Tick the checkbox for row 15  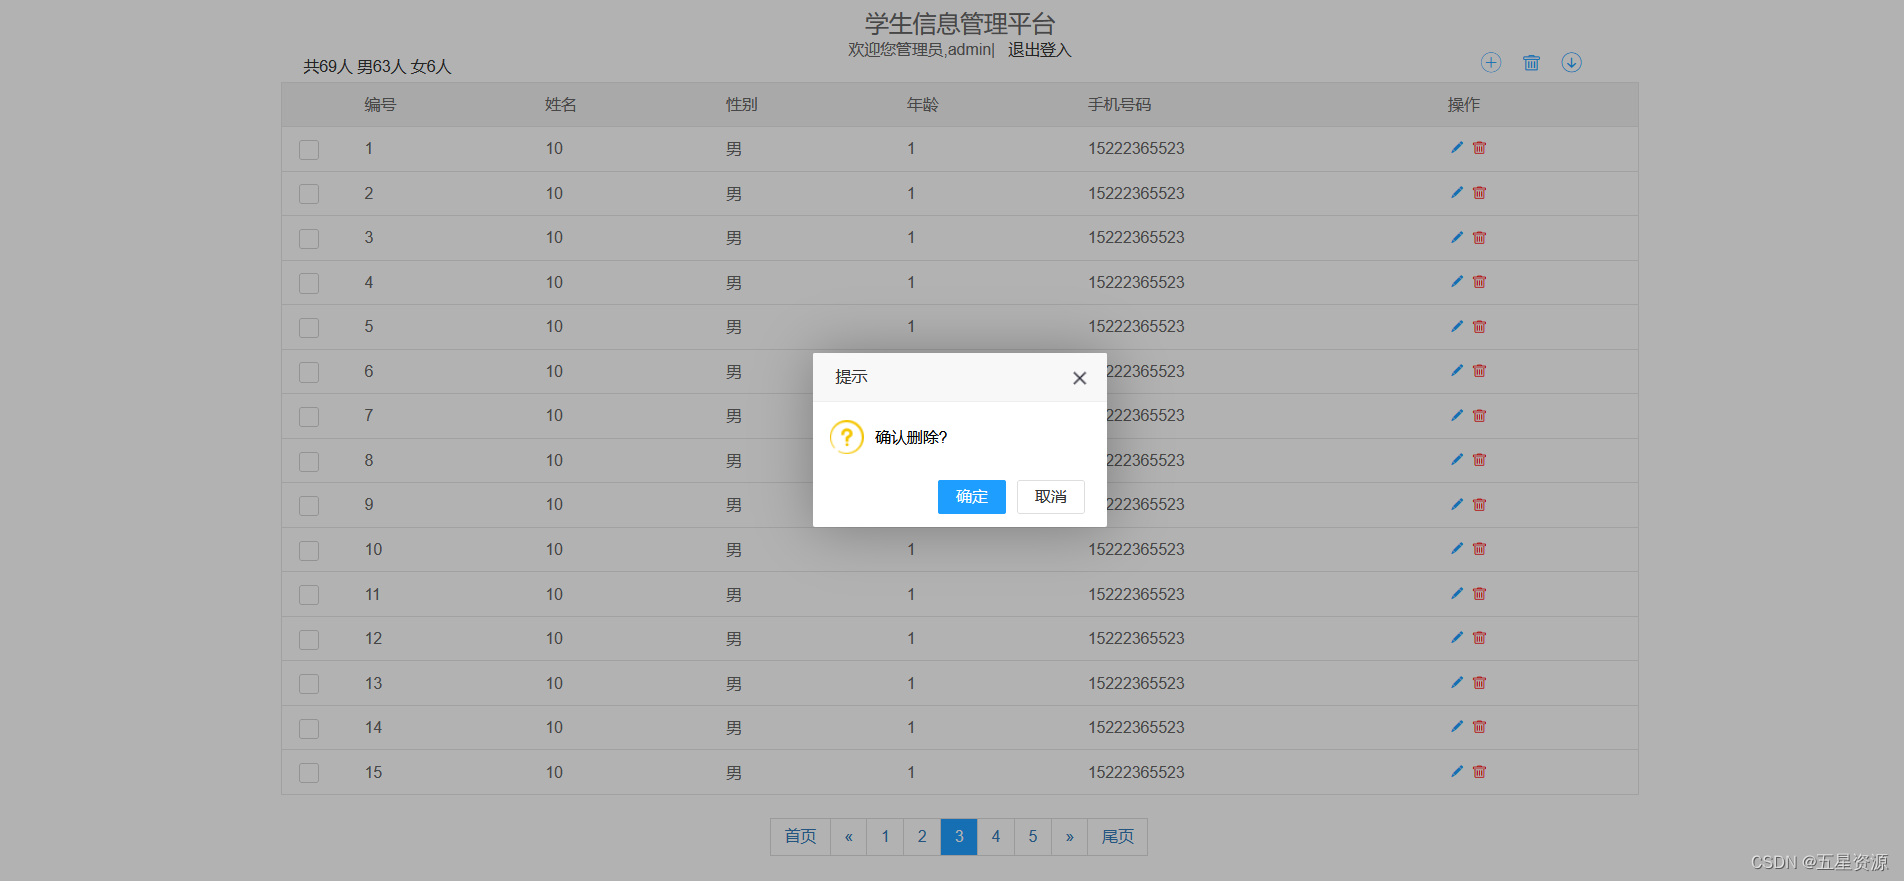pyautogui.click(x=309, y=773)
